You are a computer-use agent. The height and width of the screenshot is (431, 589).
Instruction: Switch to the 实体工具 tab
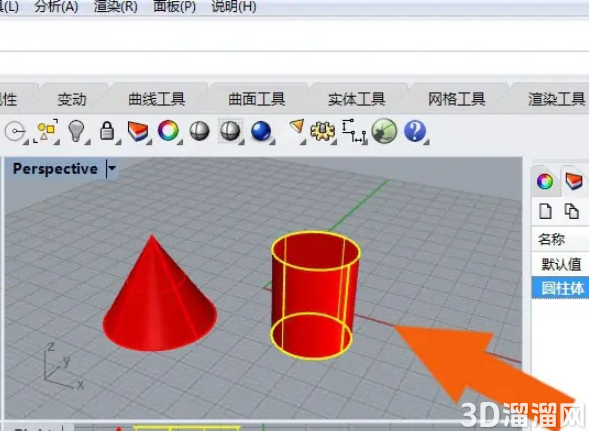pos(356,99)
